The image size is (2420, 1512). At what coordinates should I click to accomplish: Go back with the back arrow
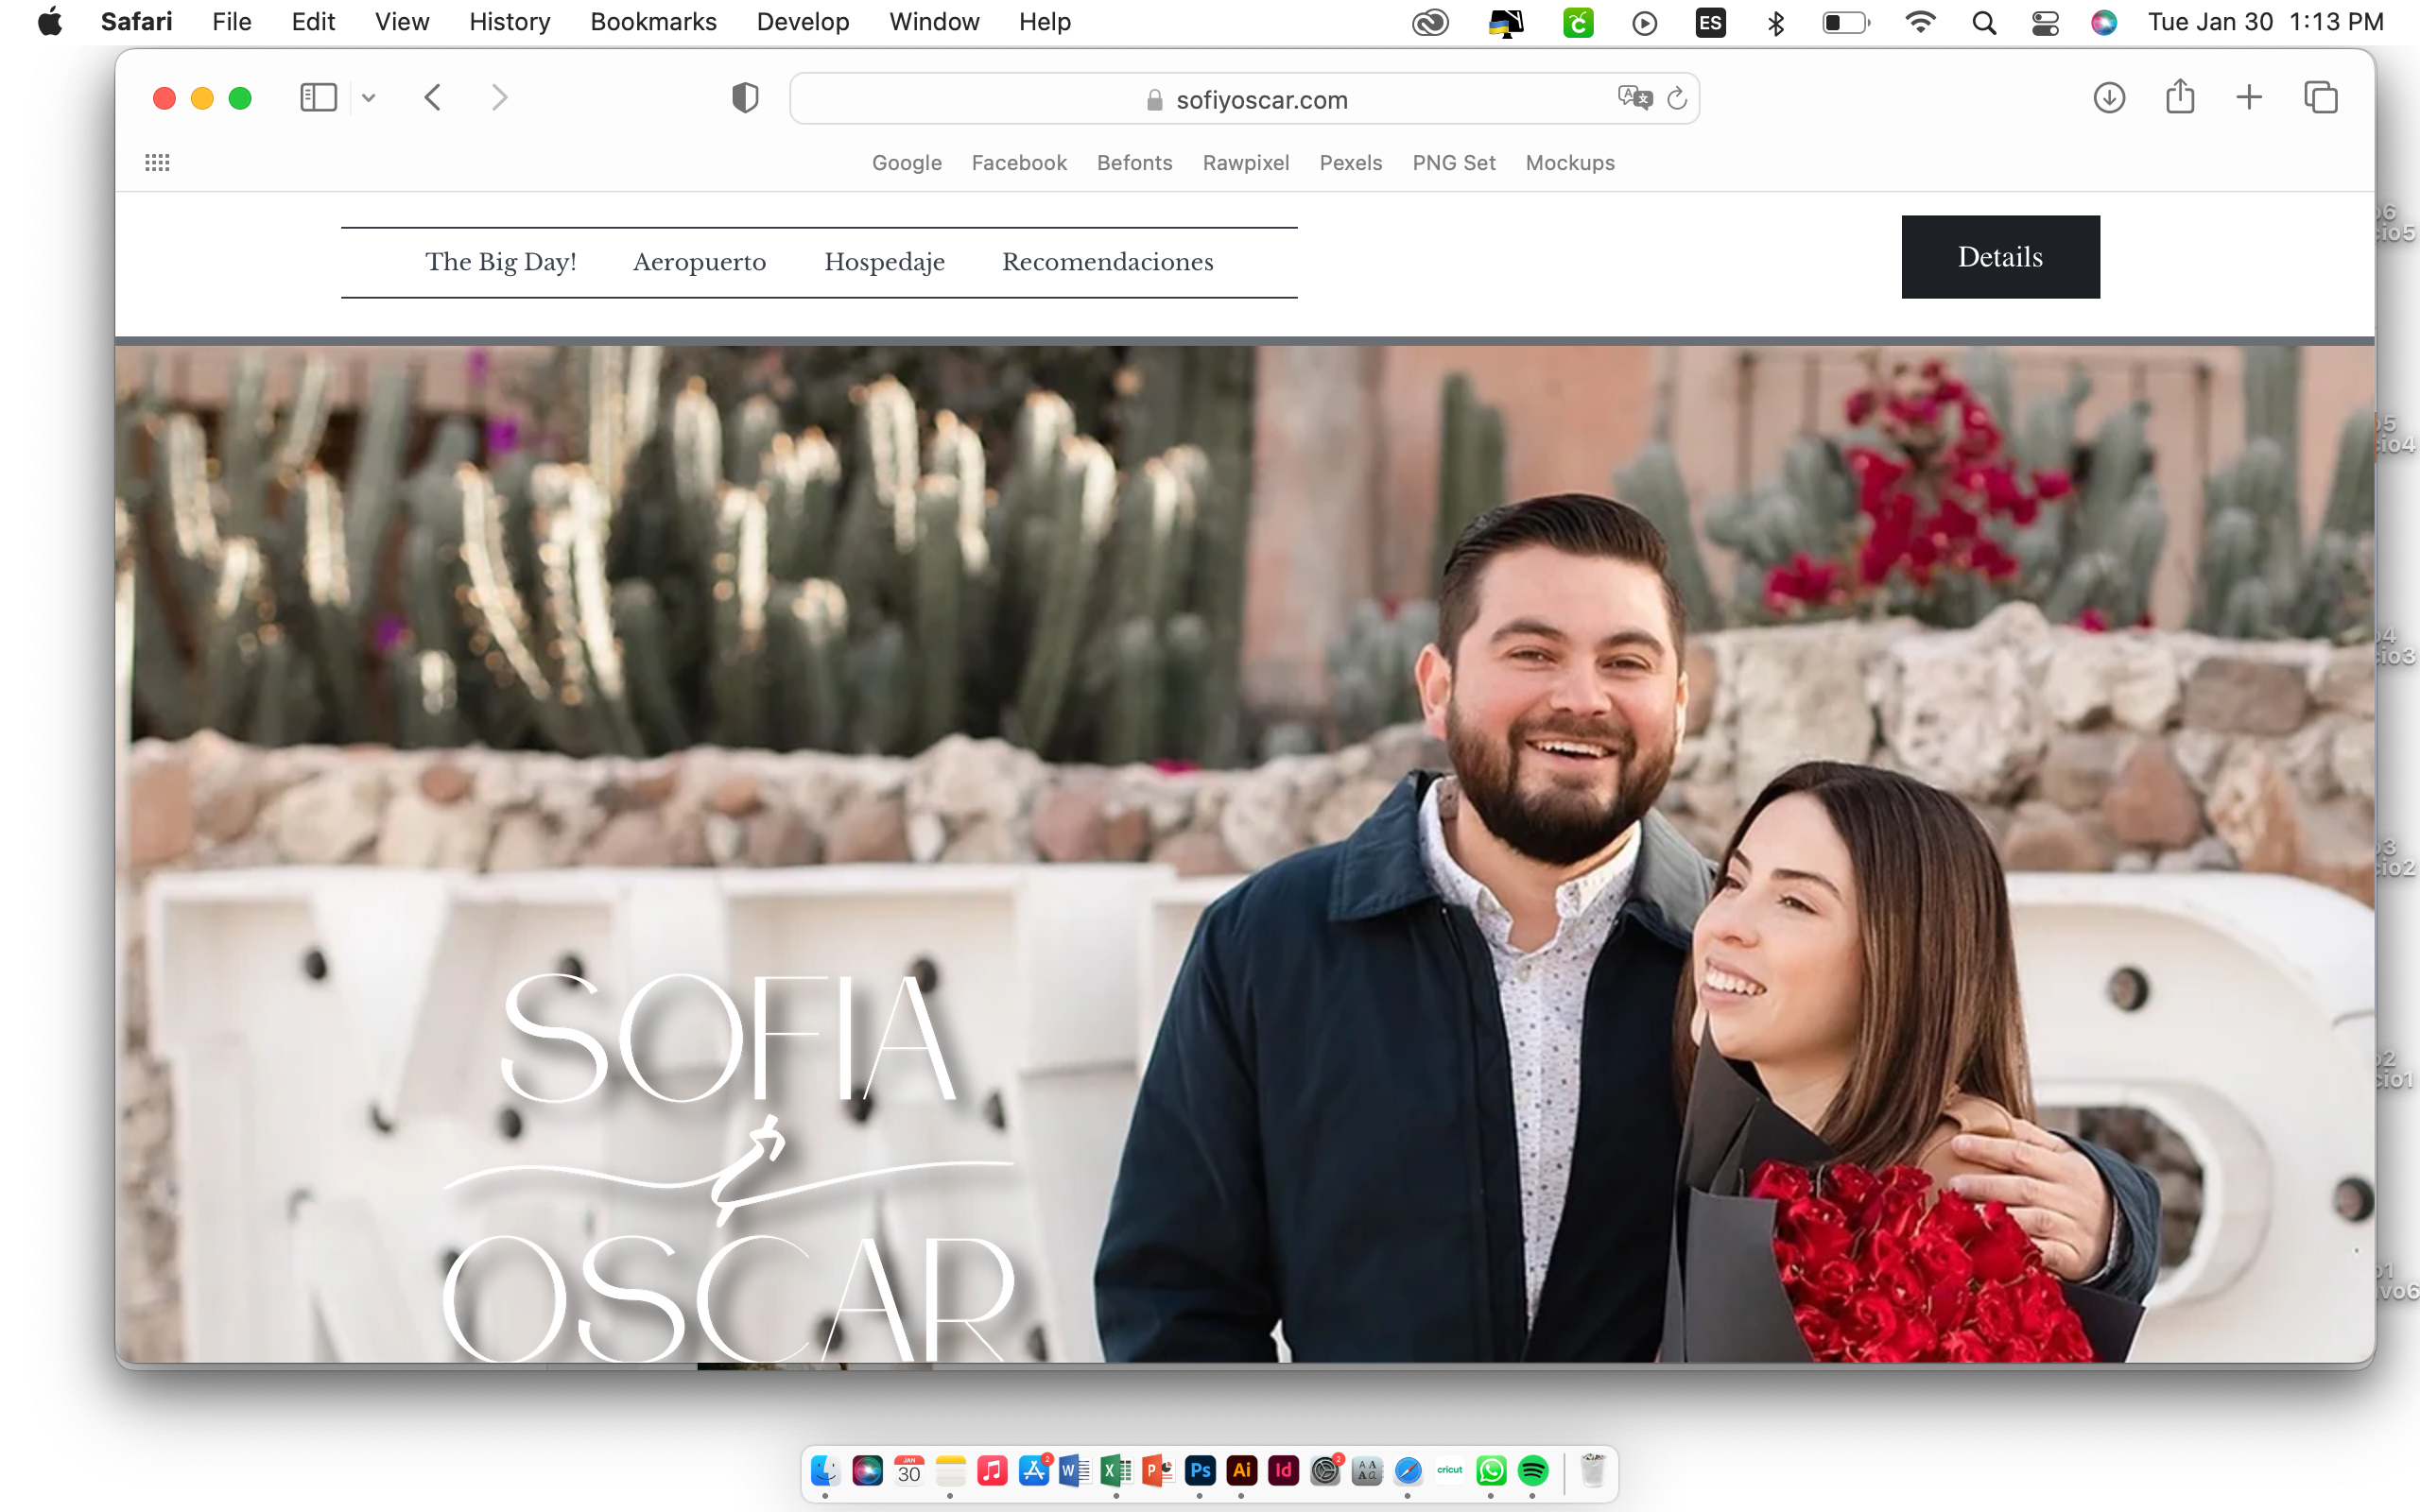[432, 98]
